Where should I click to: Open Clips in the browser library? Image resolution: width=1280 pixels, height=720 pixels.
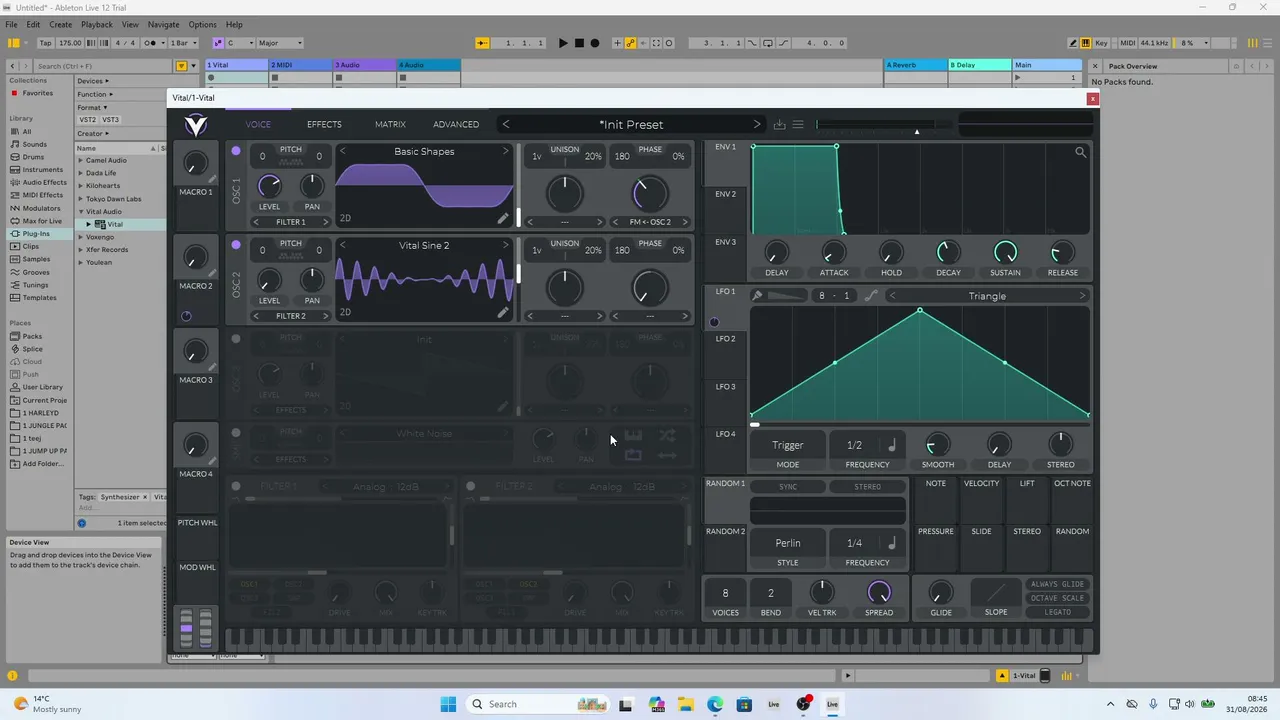tap(31, 246)
